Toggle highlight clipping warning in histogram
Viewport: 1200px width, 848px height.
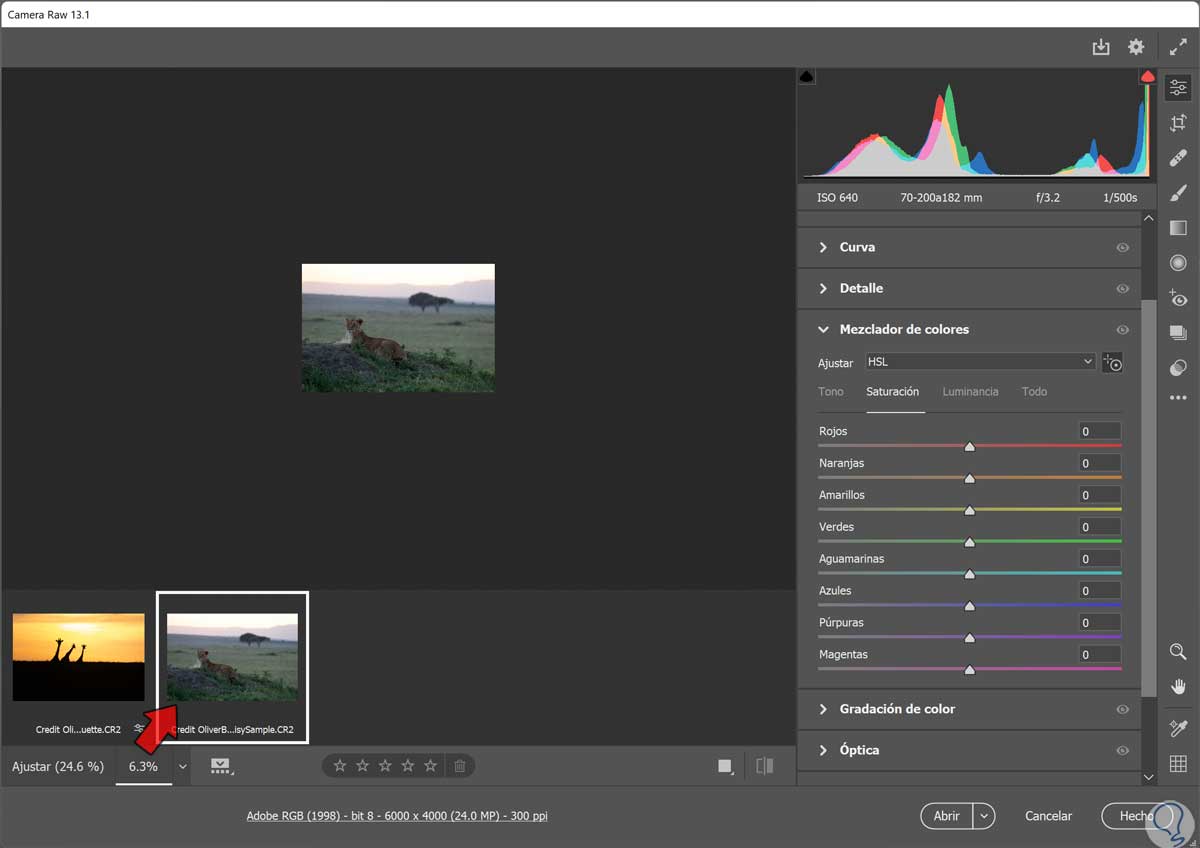point(1147,77)
